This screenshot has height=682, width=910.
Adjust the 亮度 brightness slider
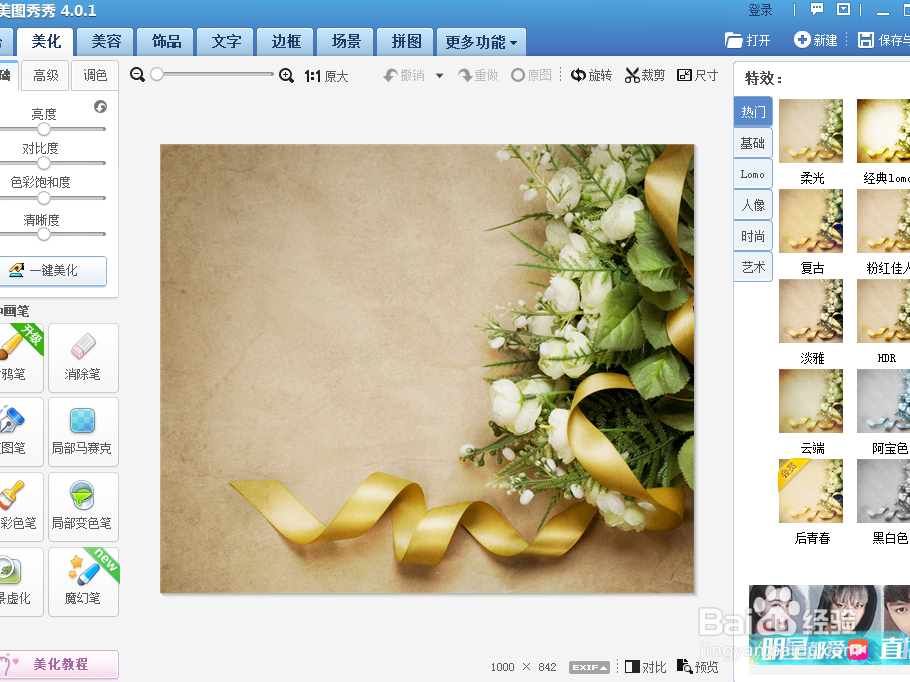(x=42, y=129)
